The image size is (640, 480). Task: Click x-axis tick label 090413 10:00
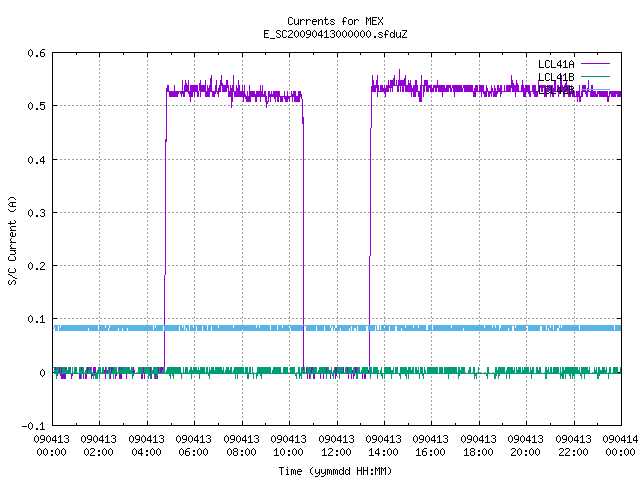point(288,445)
